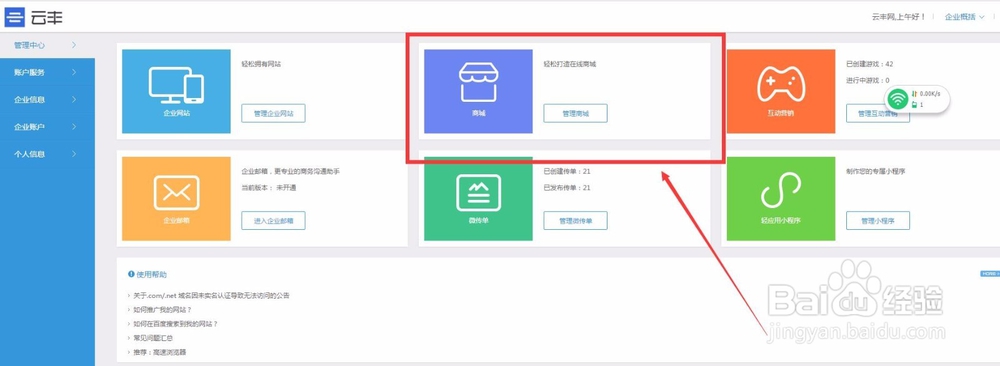The image size is (1000, 366).
Task: Click the 当前版本：未开通 text
Action: coord(268,187)
